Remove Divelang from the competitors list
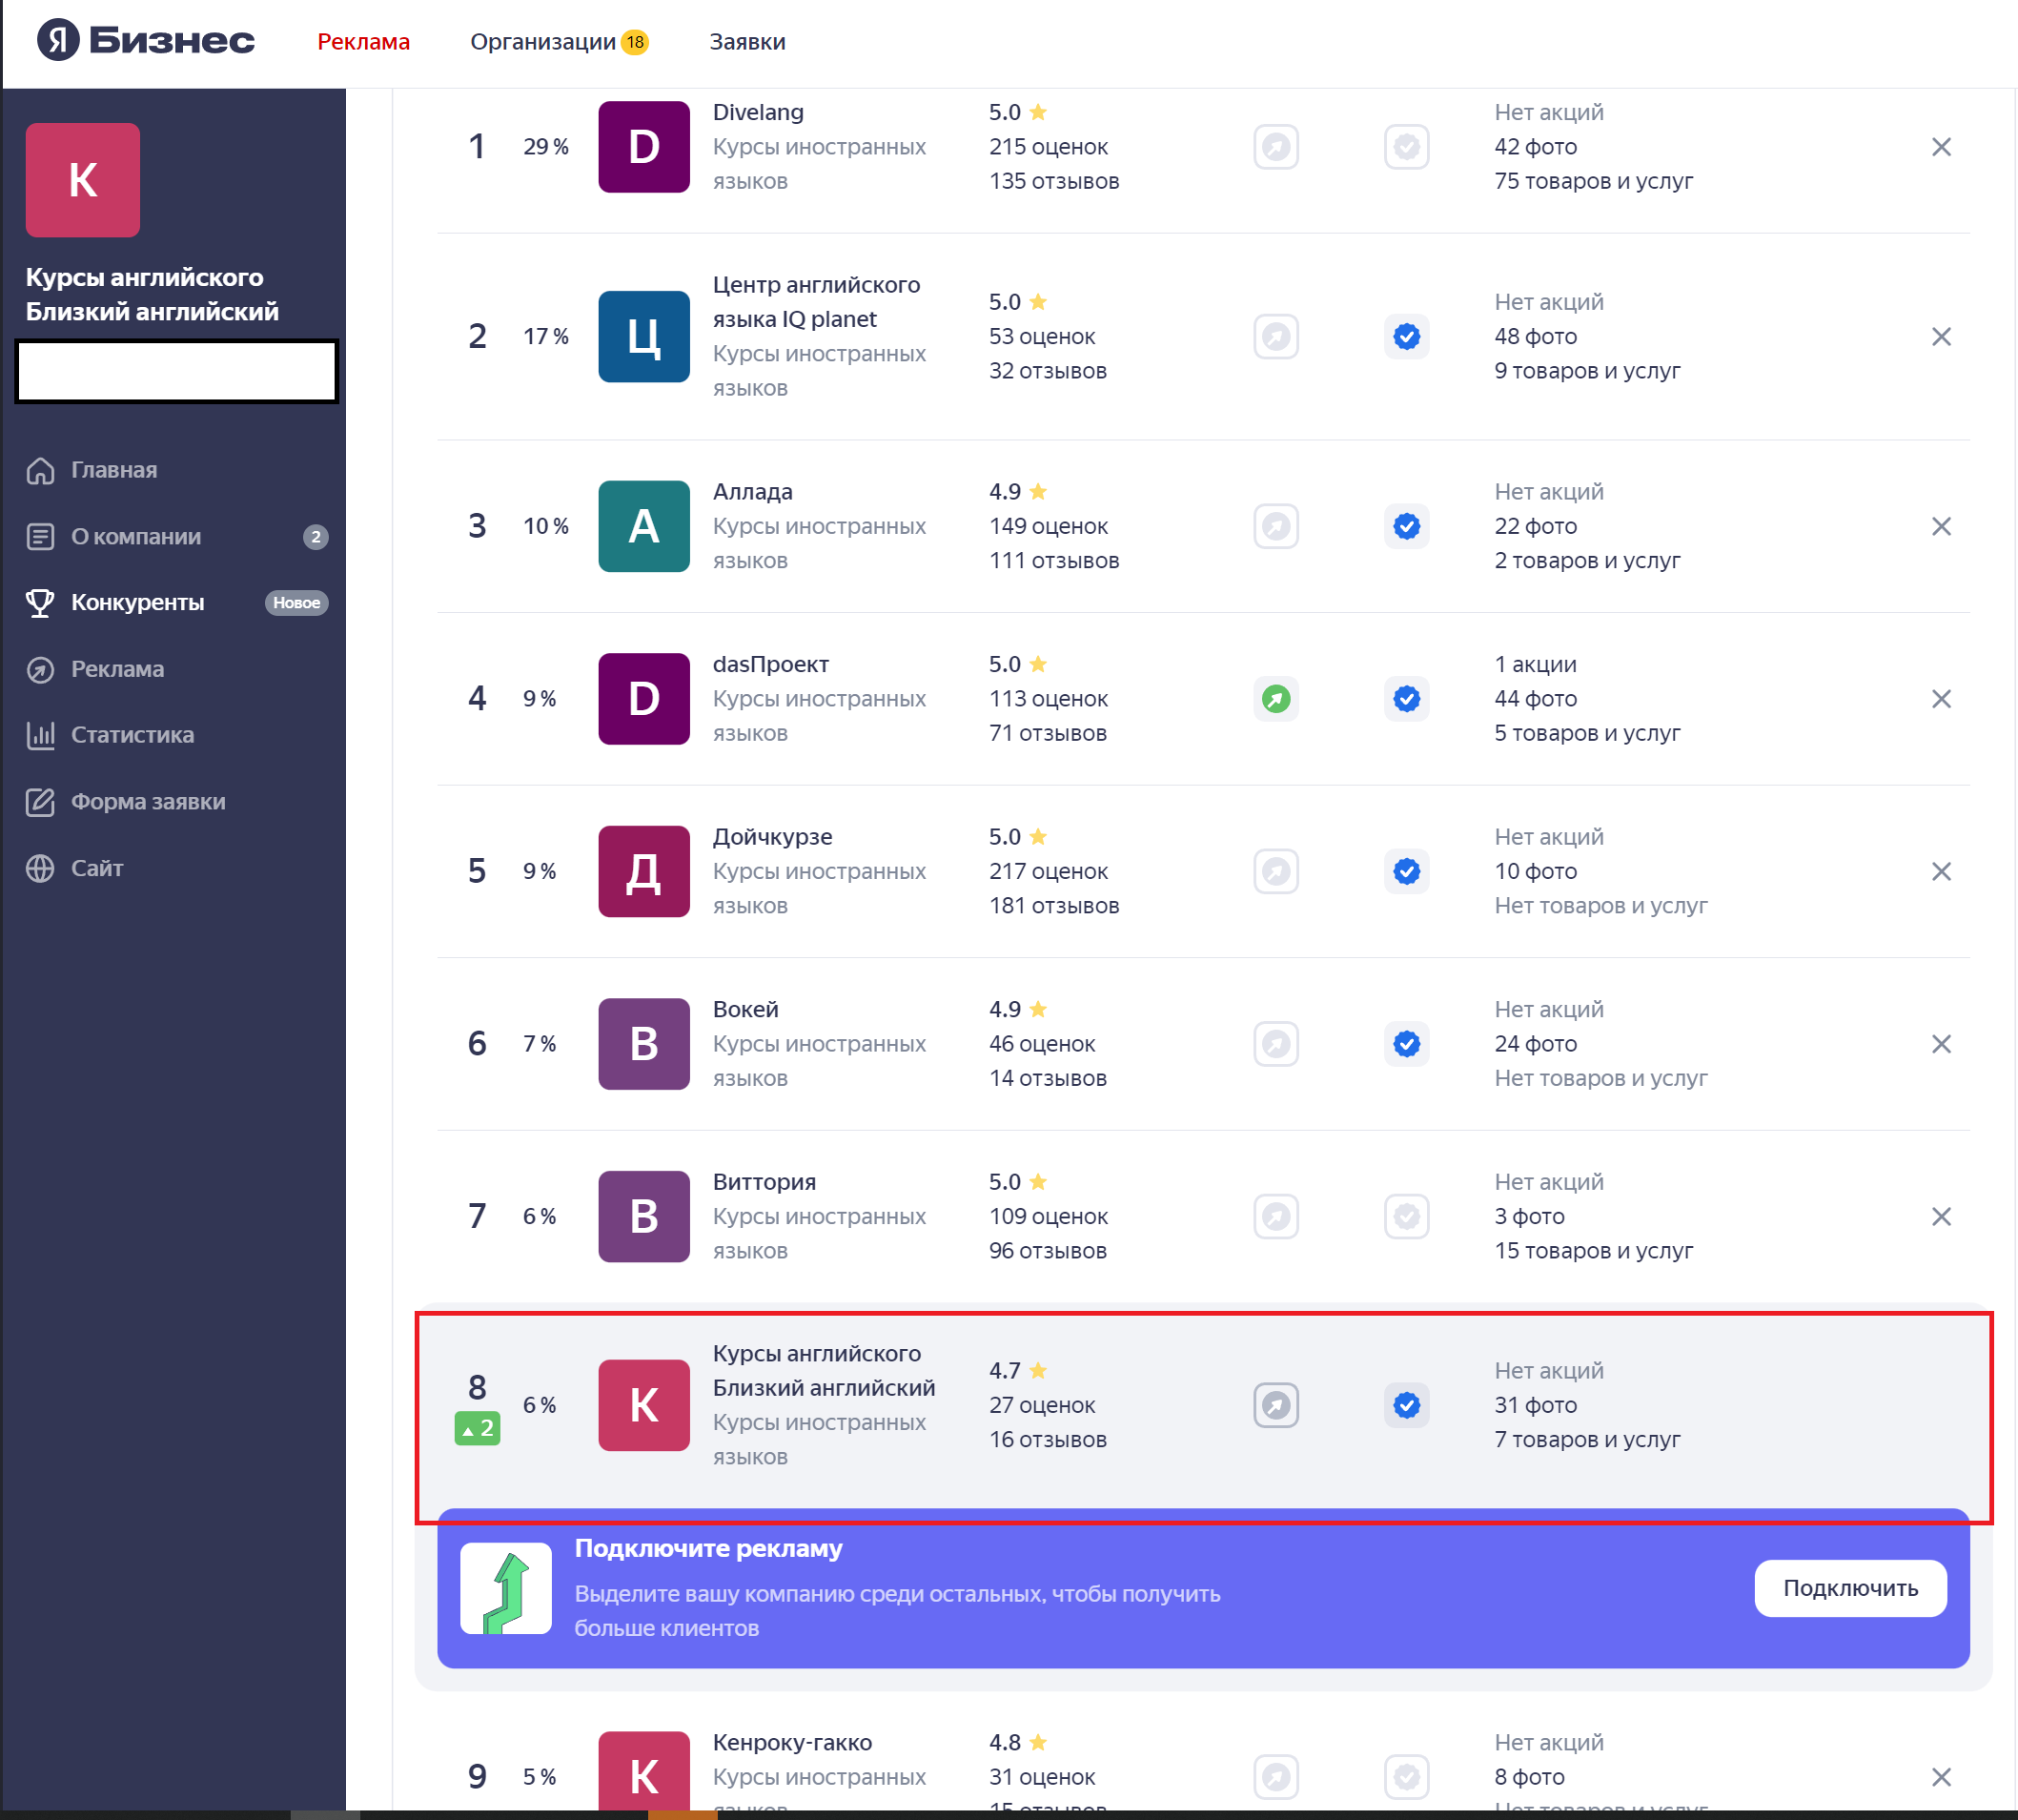The width and height of the screenshot is (2018, 1820). coord(1940,147)
